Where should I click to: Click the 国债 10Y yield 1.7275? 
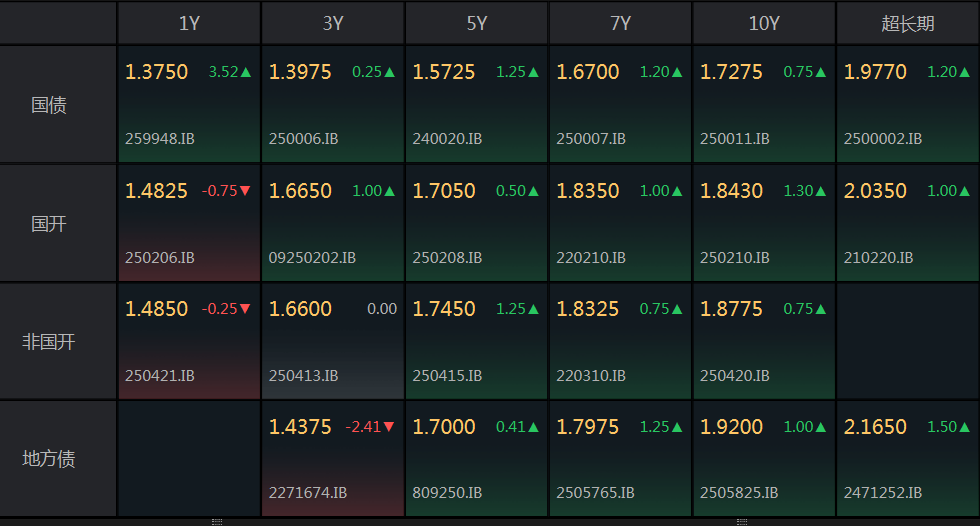pos(731,72)
